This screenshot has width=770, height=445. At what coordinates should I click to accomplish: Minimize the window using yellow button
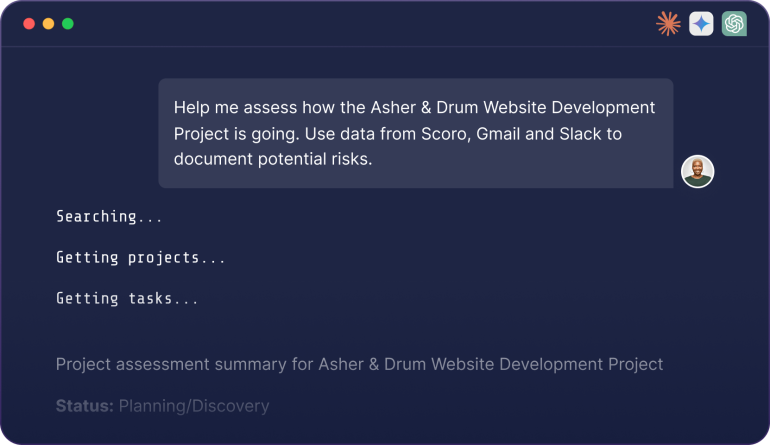48,24
